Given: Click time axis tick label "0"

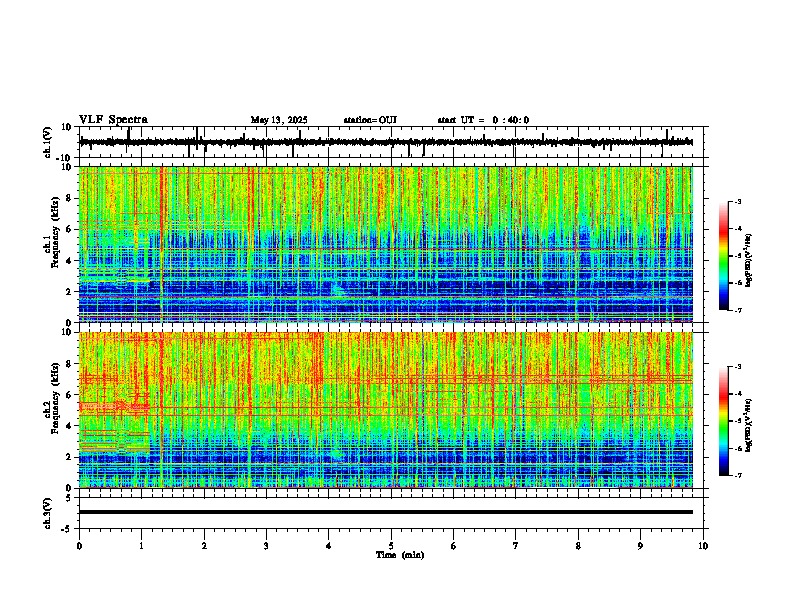Looking at the screenshot, I should 79,546.
